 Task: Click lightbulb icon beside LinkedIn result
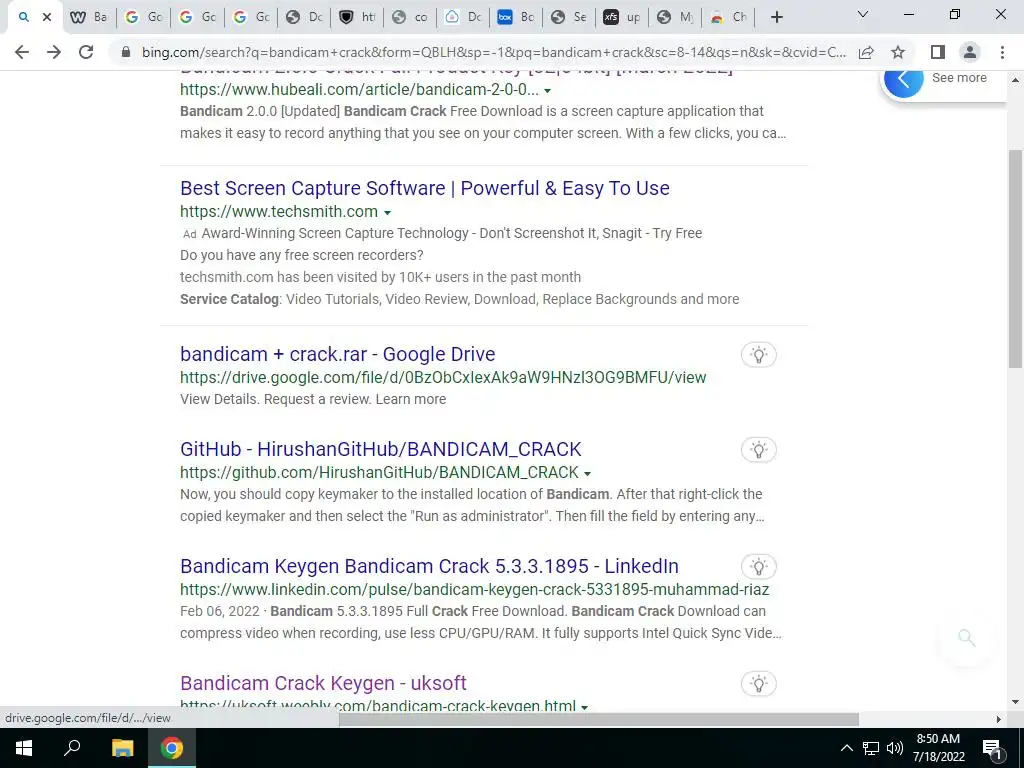coord(759,566)
